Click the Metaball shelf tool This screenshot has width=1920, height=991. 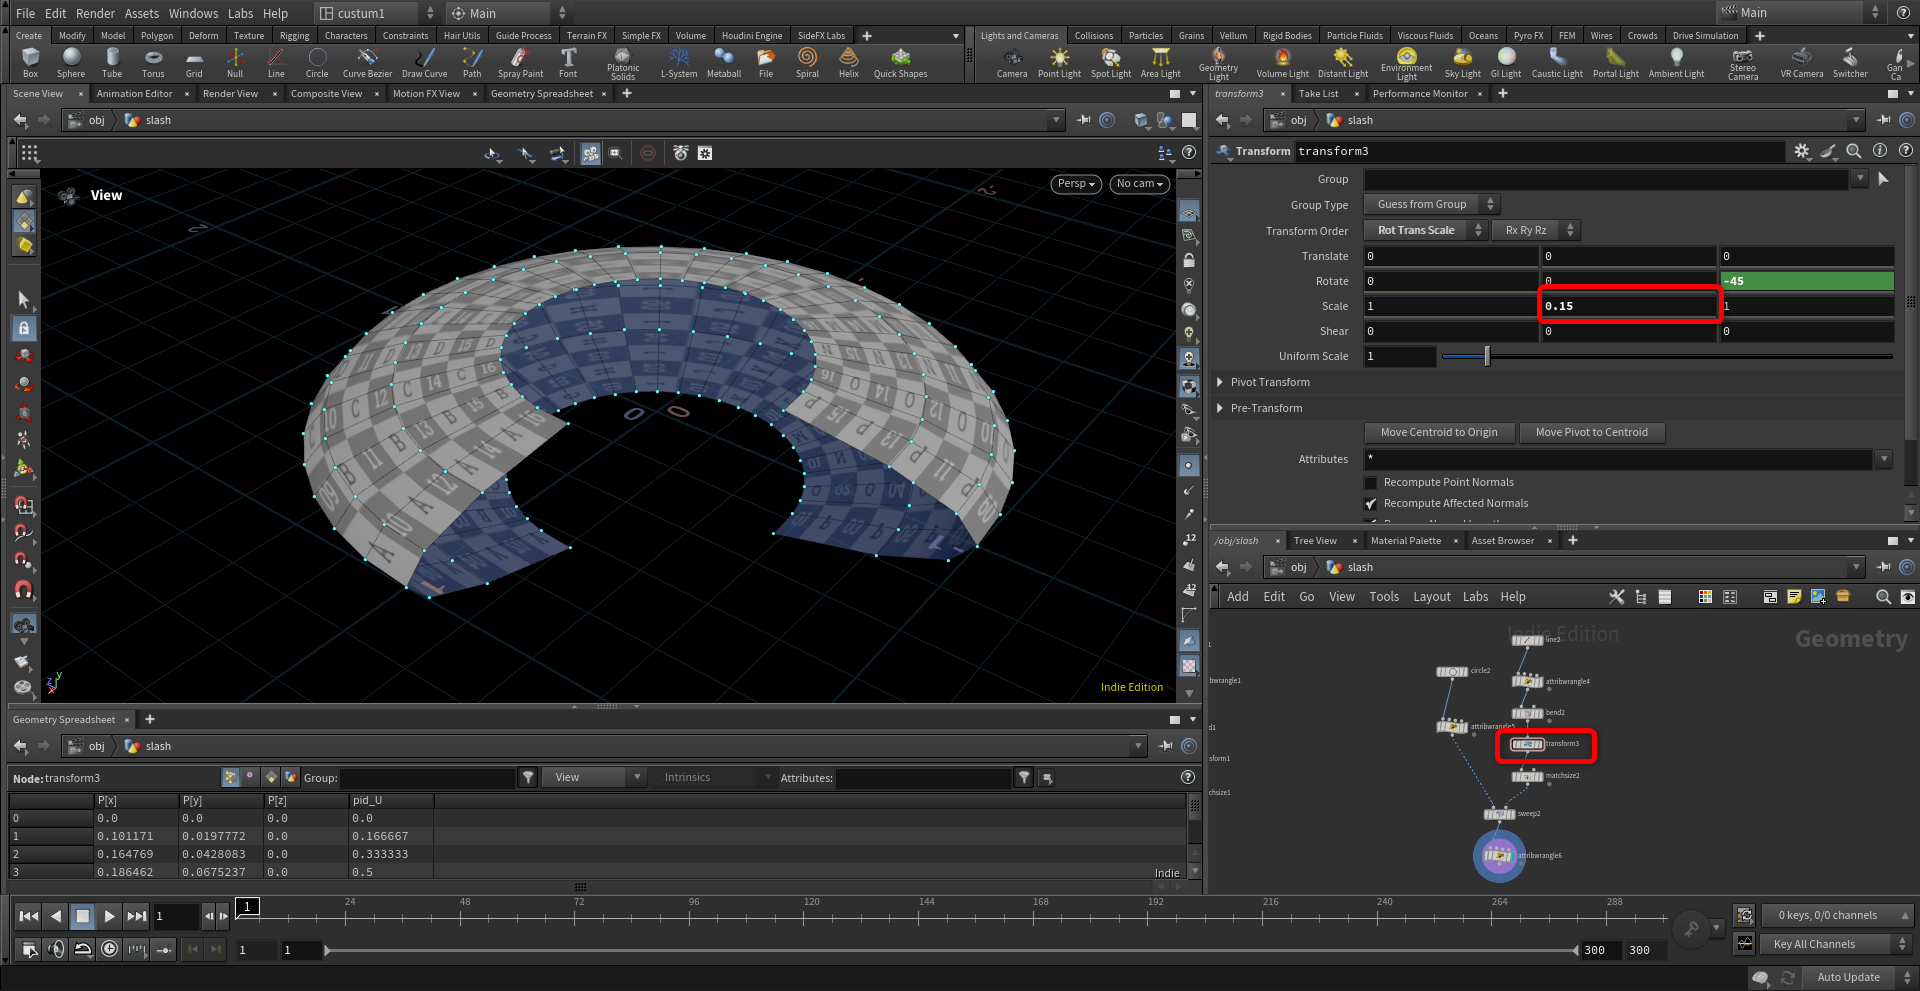coord(724,62)
